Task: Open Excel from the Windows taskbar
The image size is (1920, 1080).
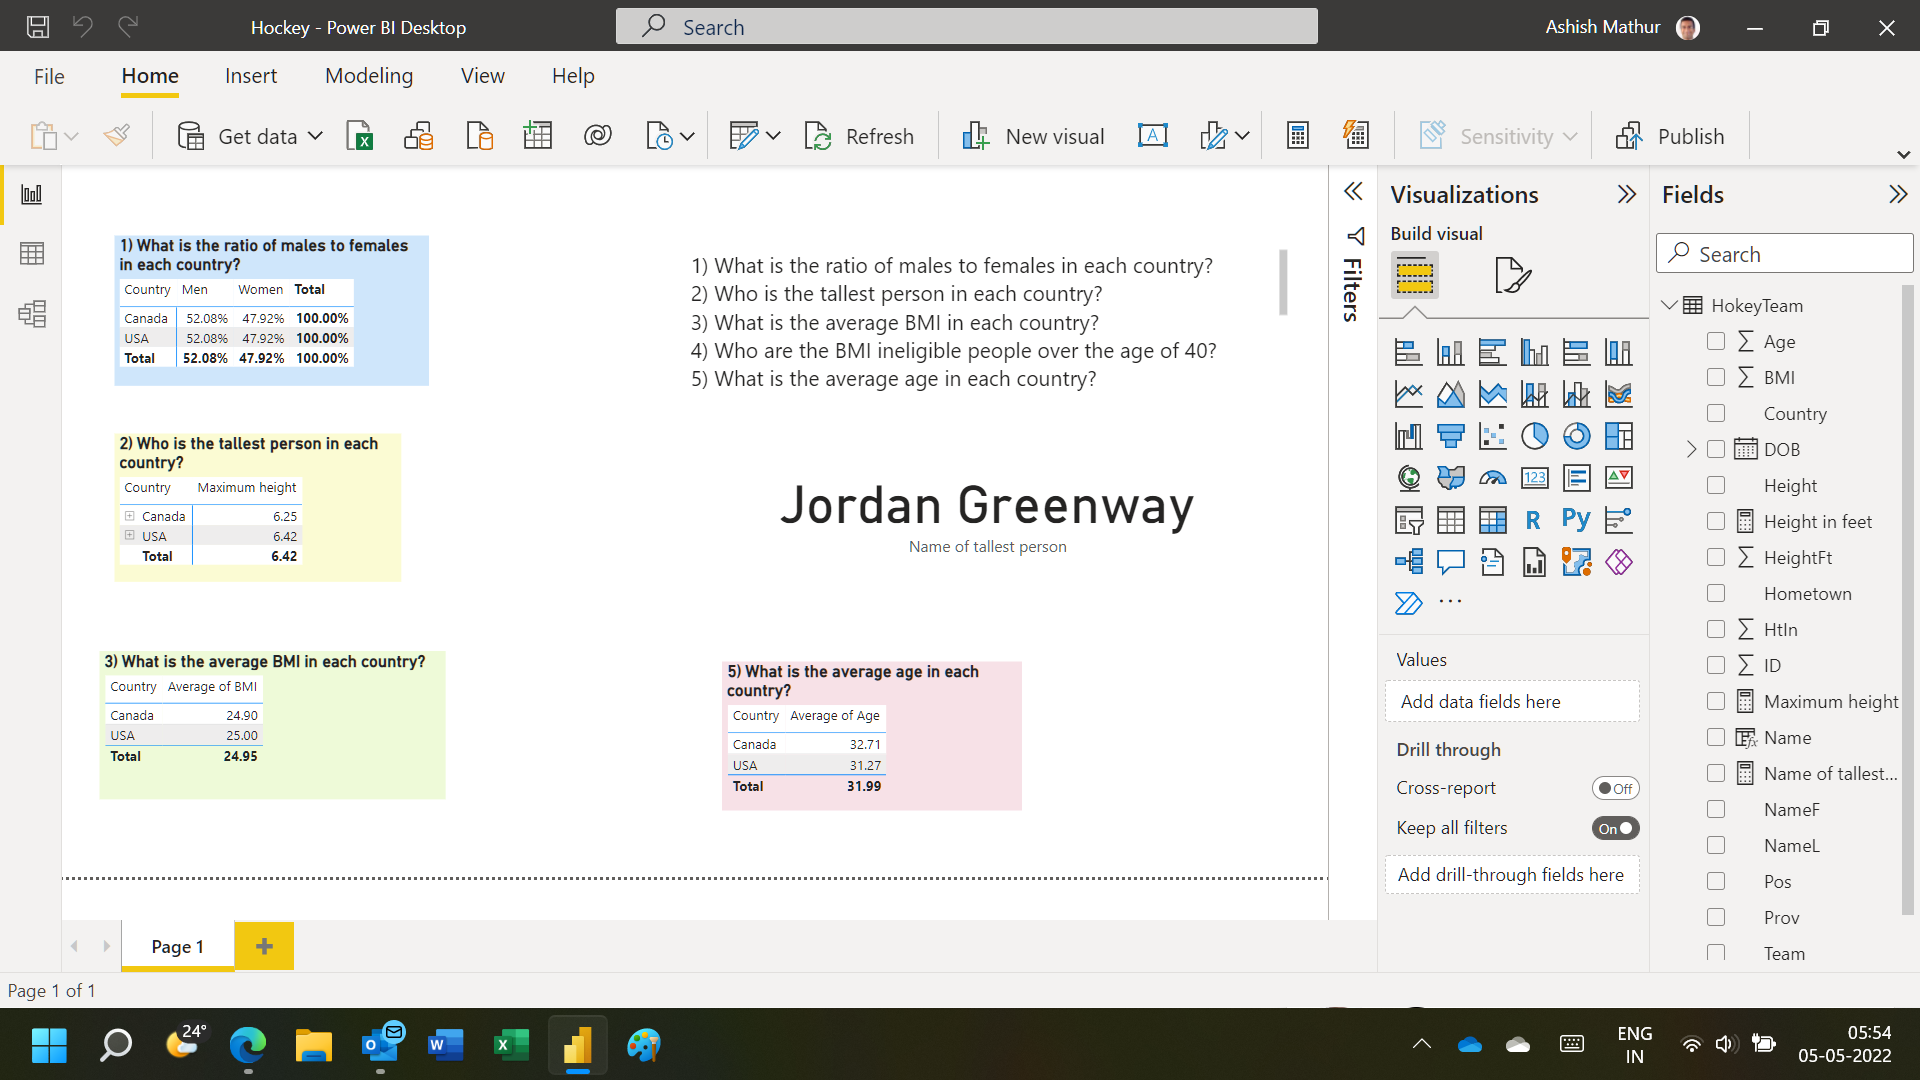Action: (x=511, y=1045)
